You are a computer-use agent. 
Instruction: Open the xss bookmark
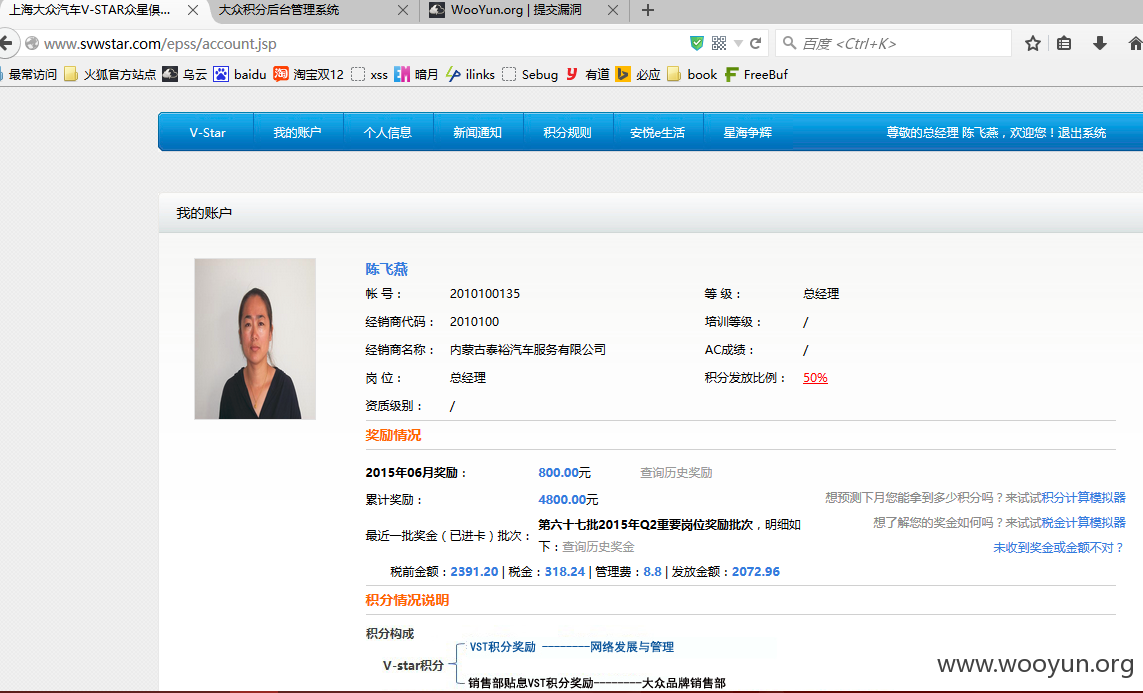pyautogui.click(x=370, y=74)
